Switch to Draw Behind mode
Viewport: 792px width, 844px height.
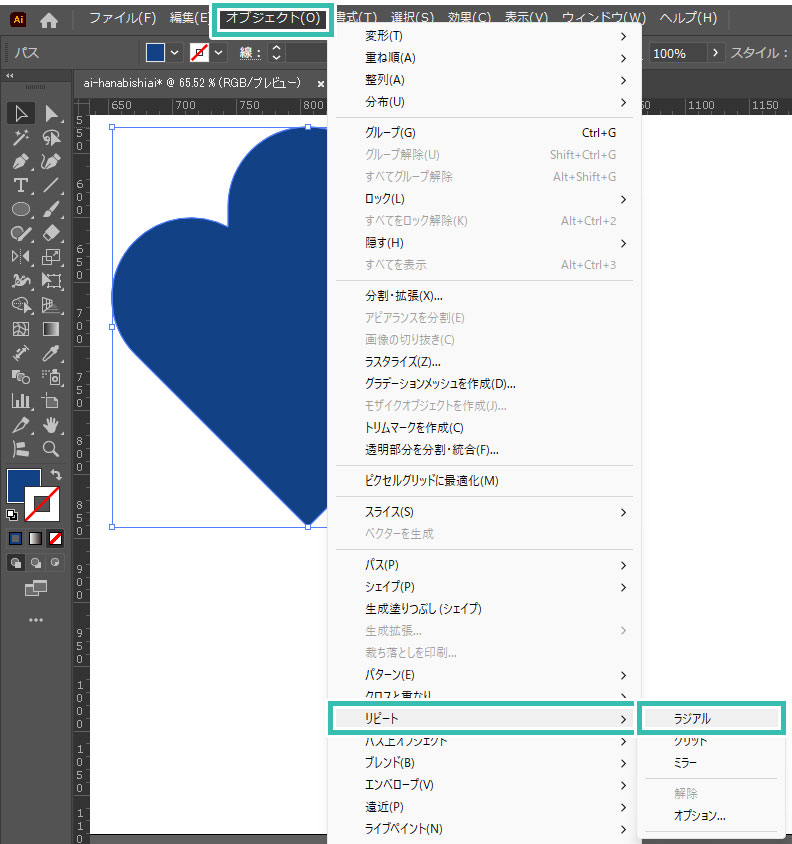(x=37, y=562)
